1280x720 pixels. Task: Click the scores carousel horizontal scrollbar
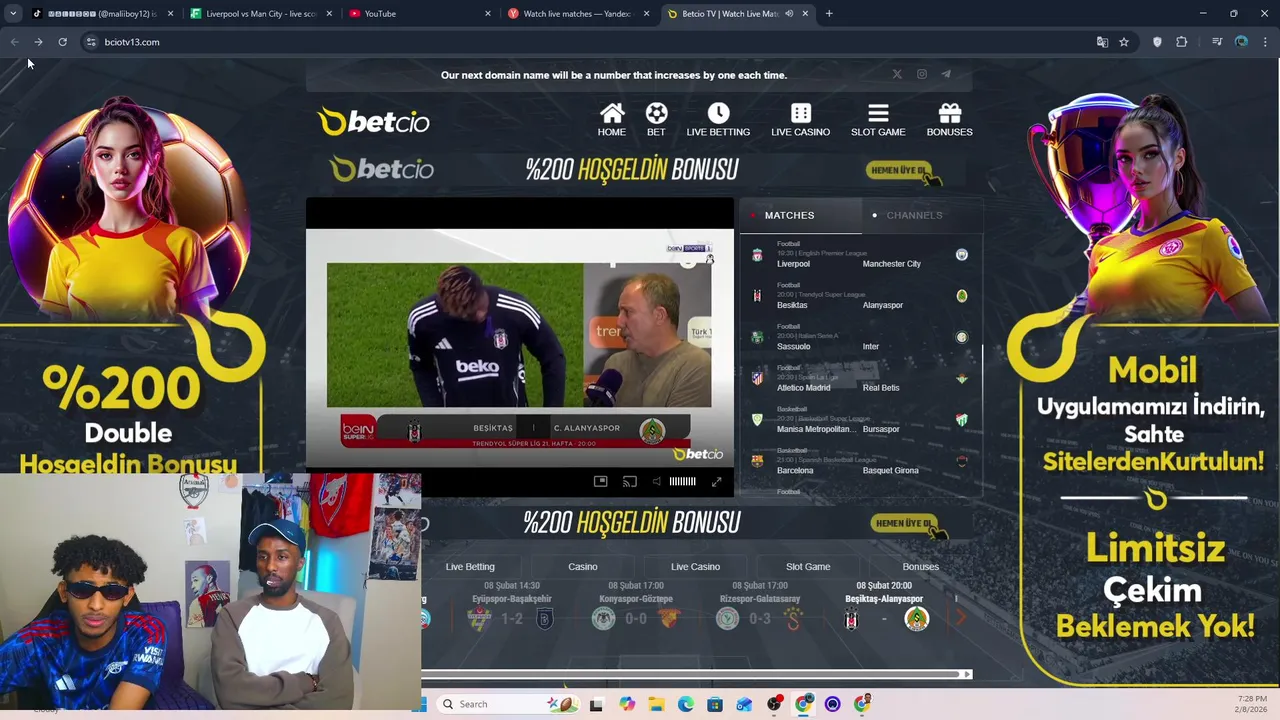tap(697, 674)
